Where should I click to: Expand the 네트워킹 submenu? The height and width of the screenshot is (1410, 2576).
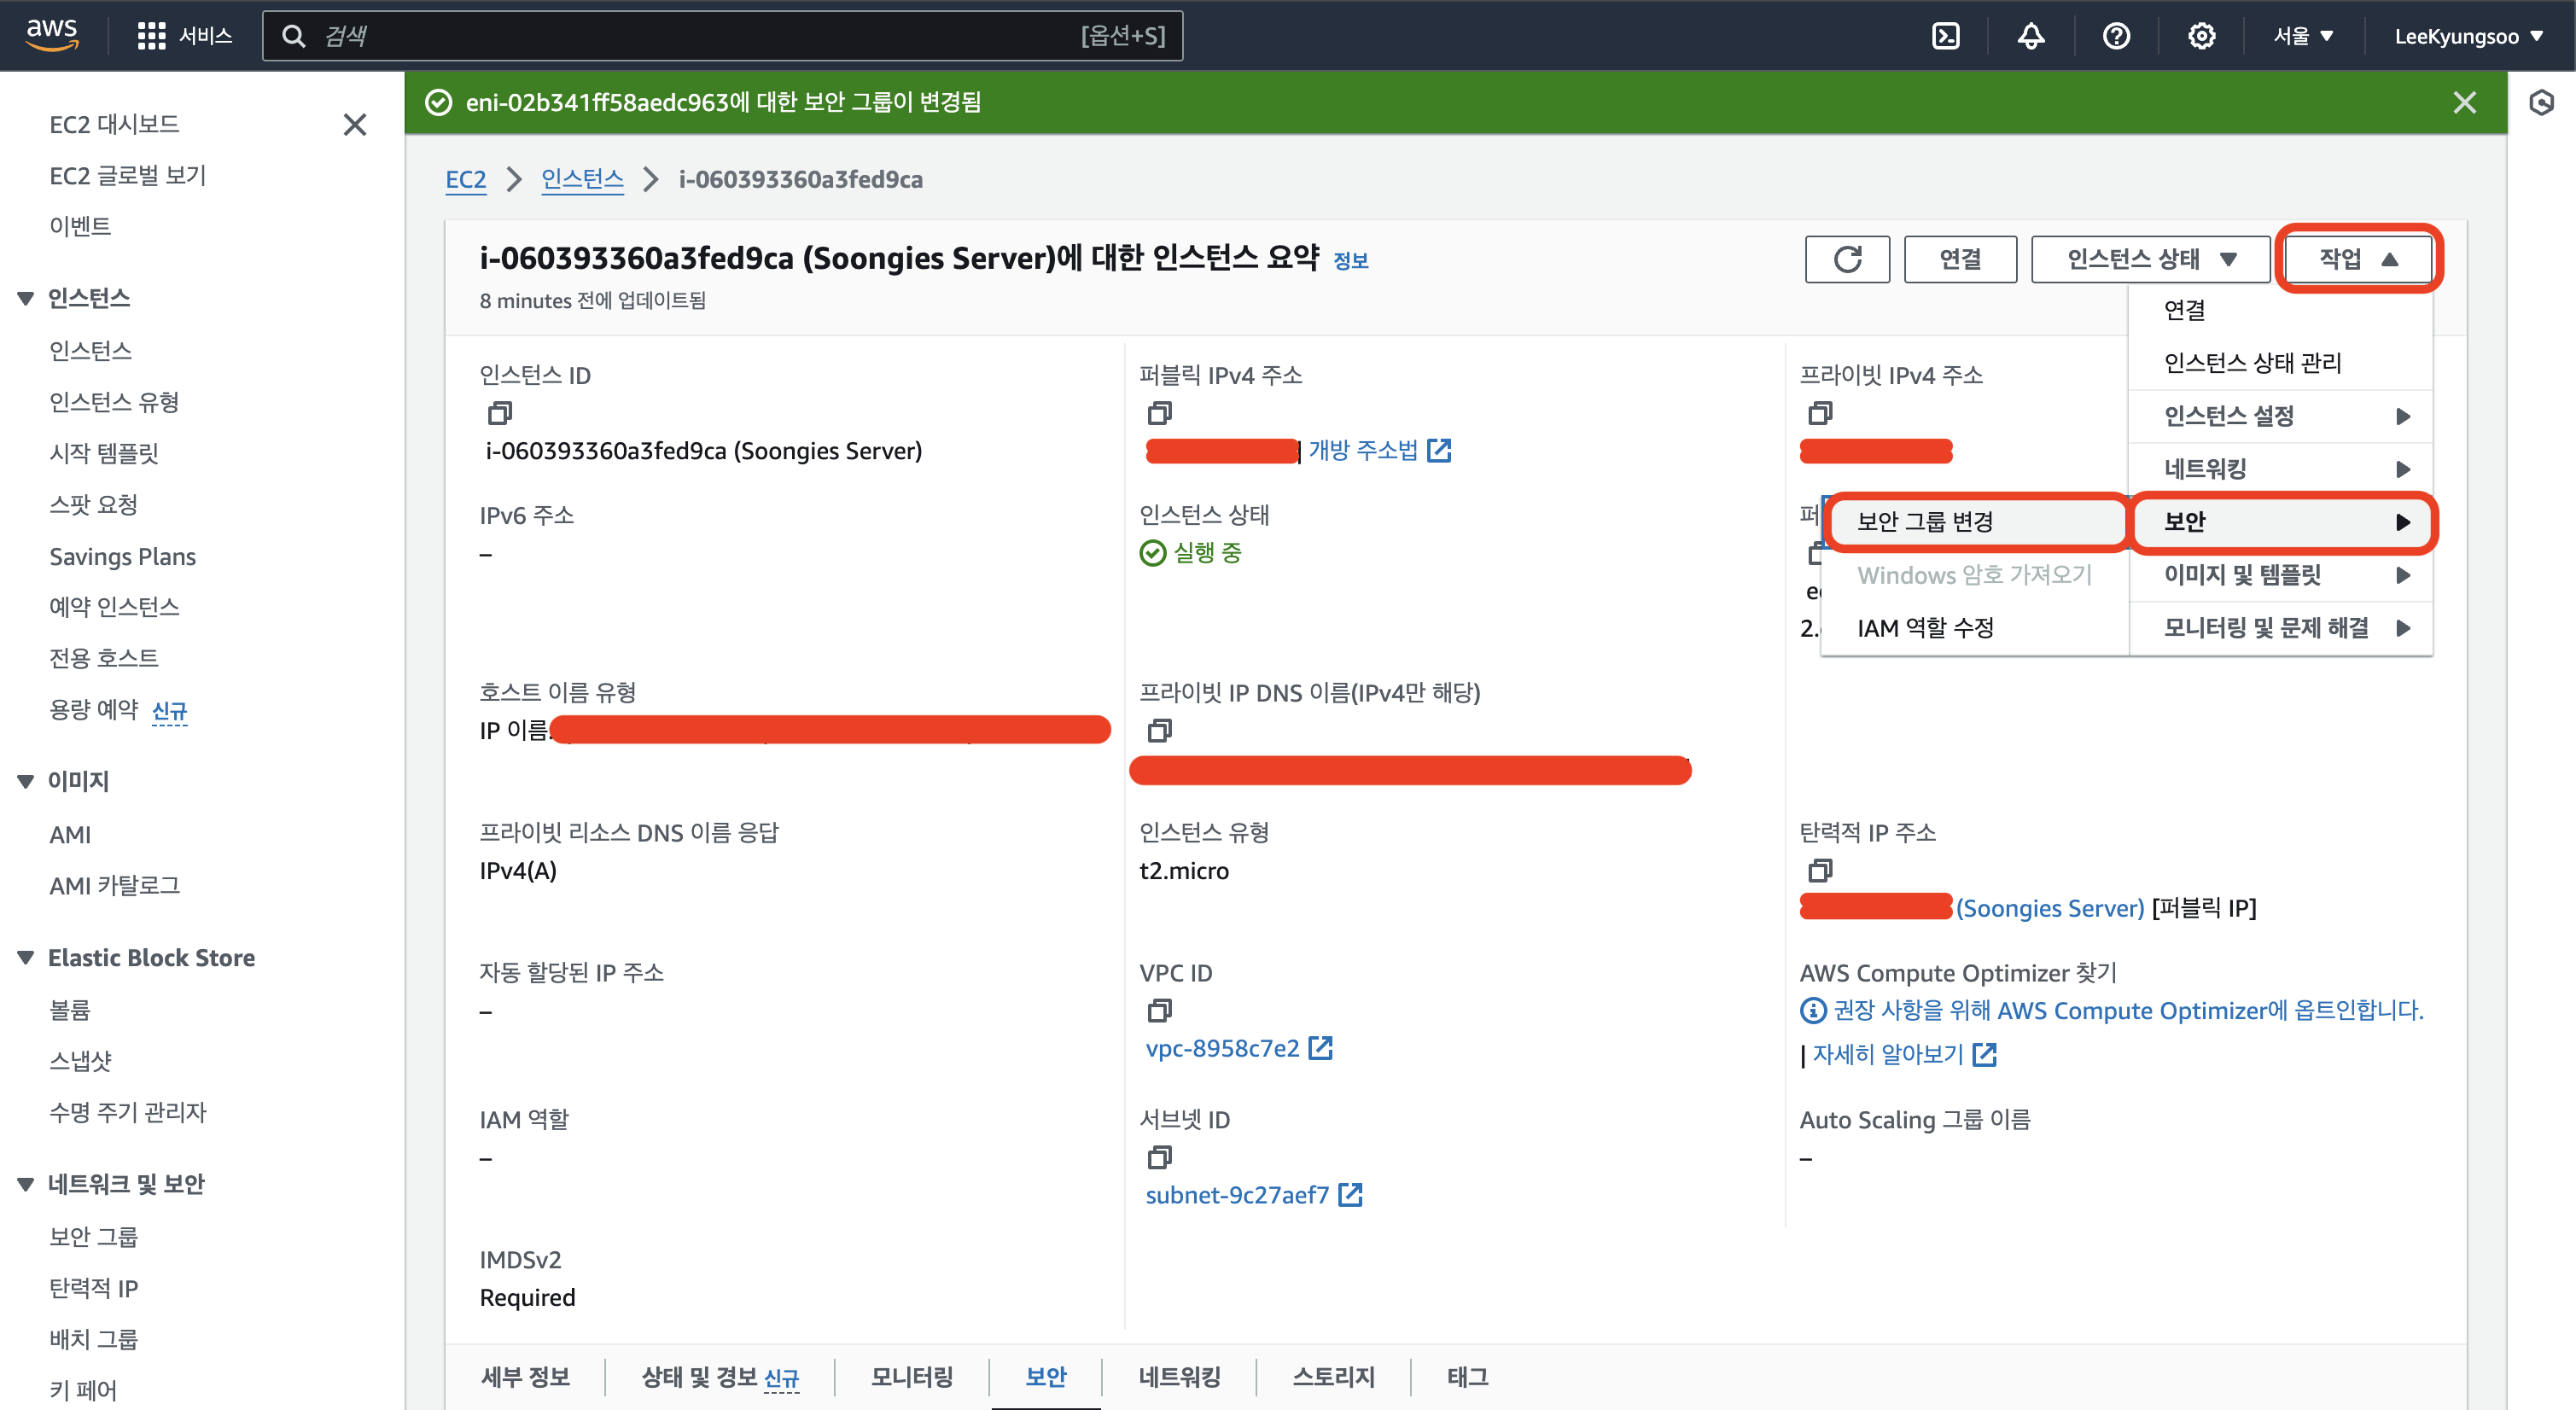[x=2280, y=469]
